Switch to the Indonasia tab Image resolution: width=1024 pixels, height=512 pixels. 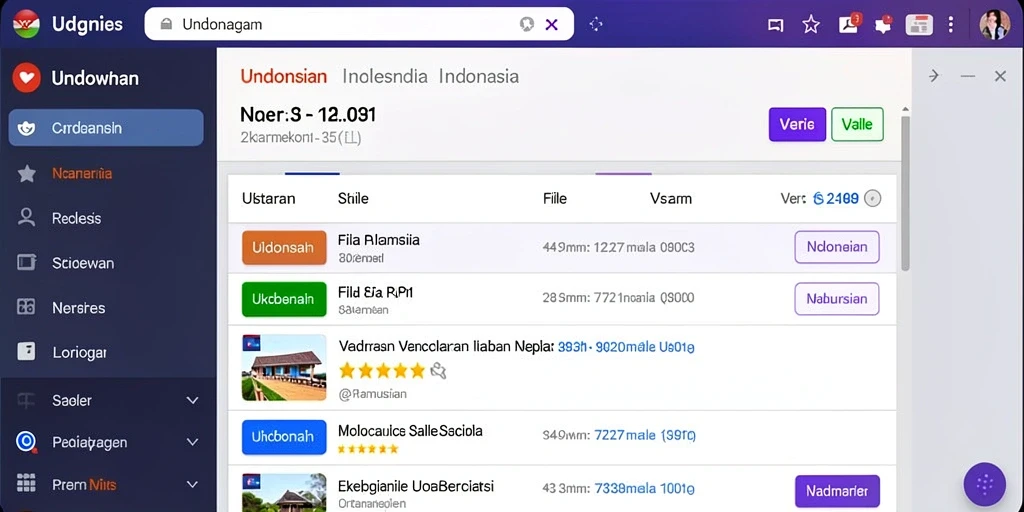point(479,76)
